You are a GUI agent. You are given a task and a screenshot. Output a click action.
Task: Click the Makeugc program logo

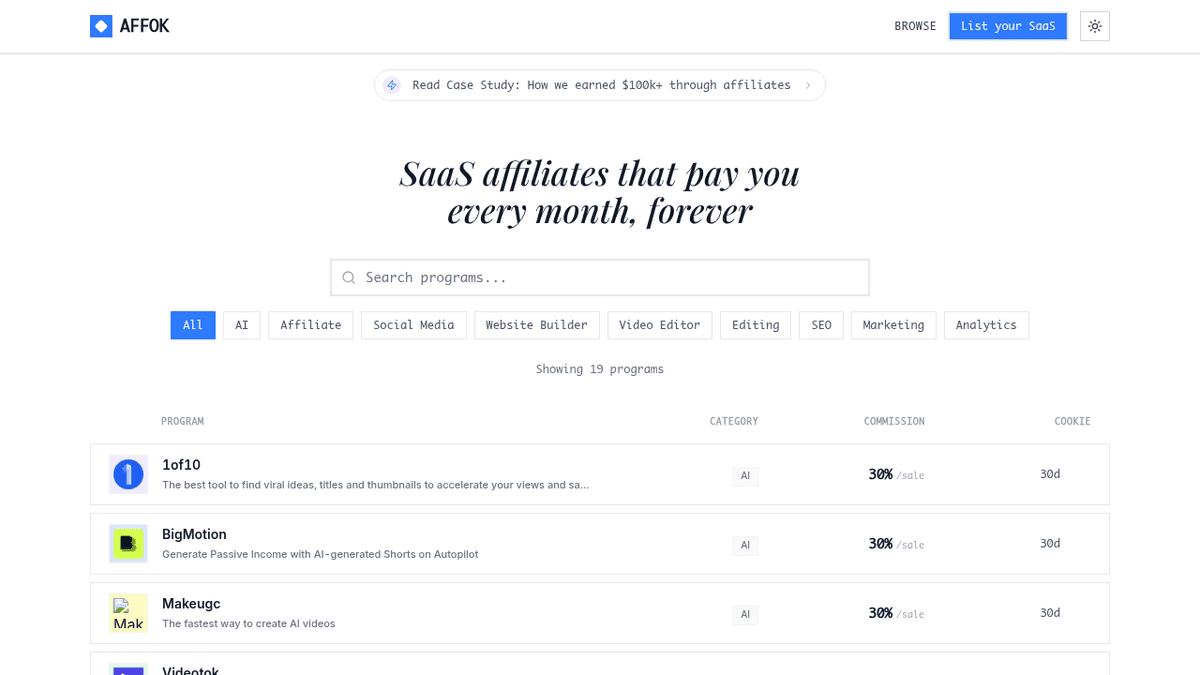tap(128, 613)
